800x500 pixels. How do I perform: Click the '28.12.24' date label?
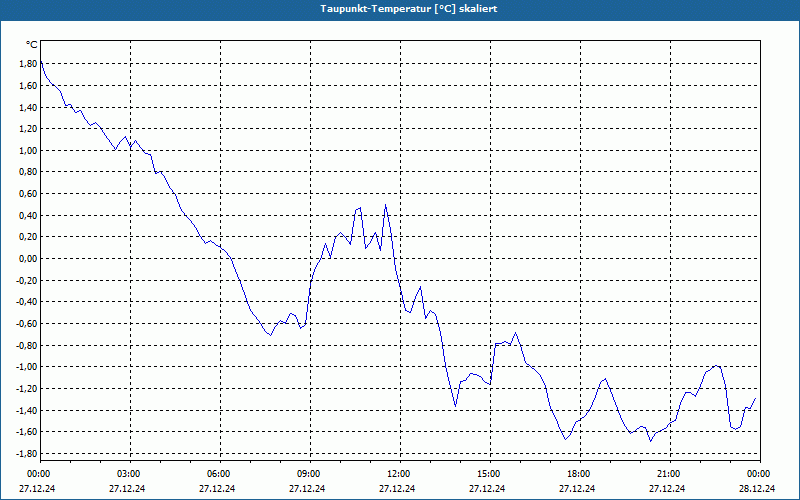tap(757, 488)
